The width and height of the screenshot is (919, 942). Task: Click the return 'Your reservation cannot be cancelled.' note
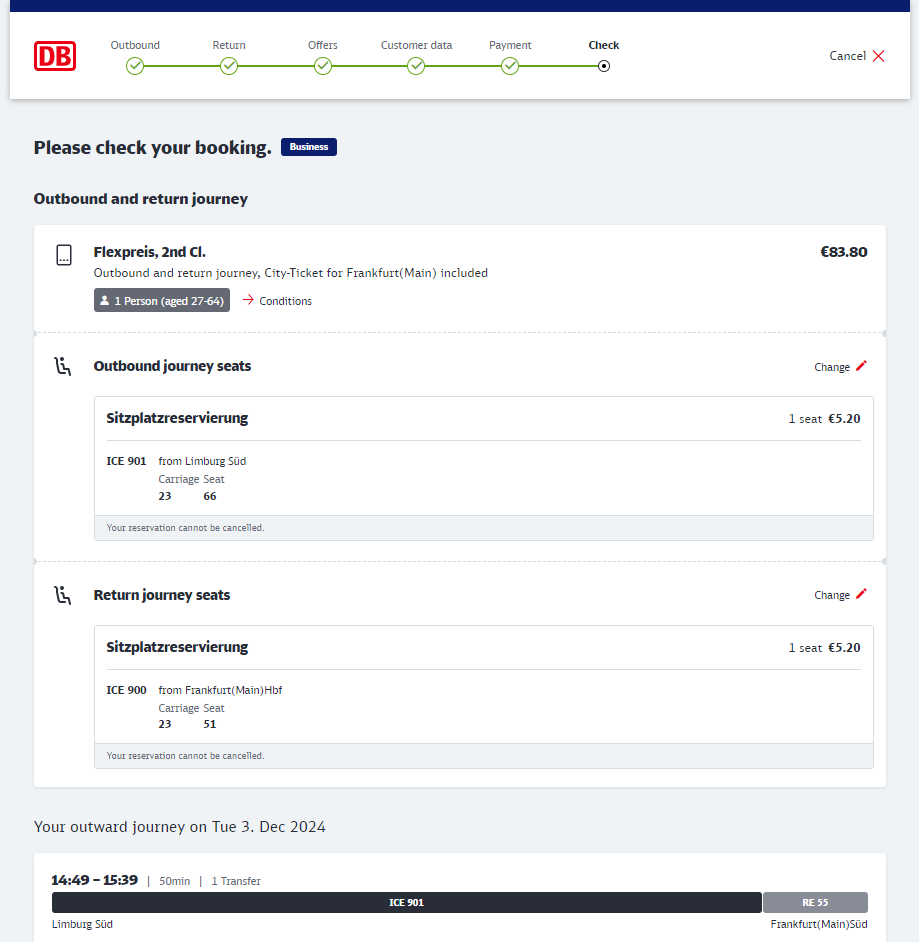tap(186, 756)
